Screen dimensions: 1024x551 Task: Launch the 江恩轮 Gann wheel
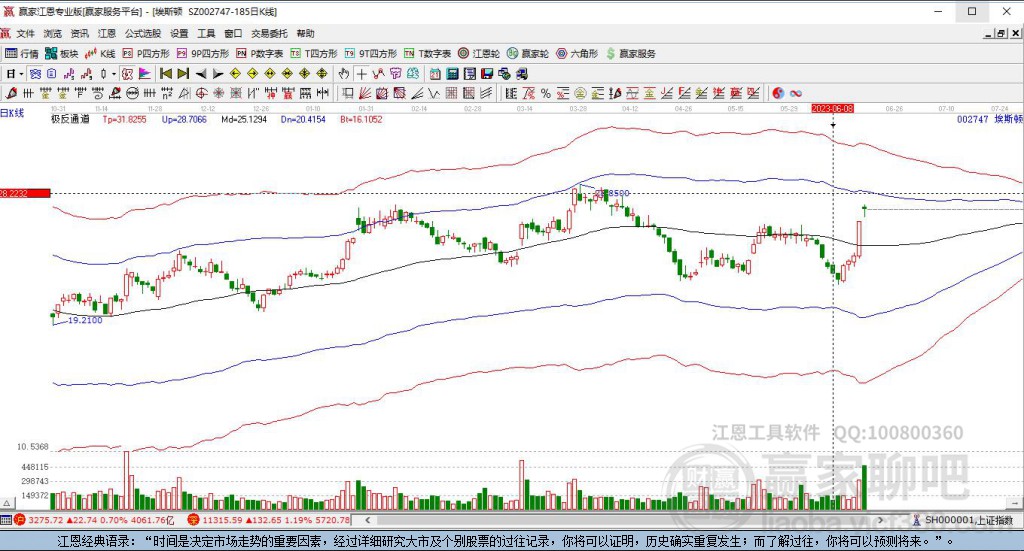click(x=479, y=54)
